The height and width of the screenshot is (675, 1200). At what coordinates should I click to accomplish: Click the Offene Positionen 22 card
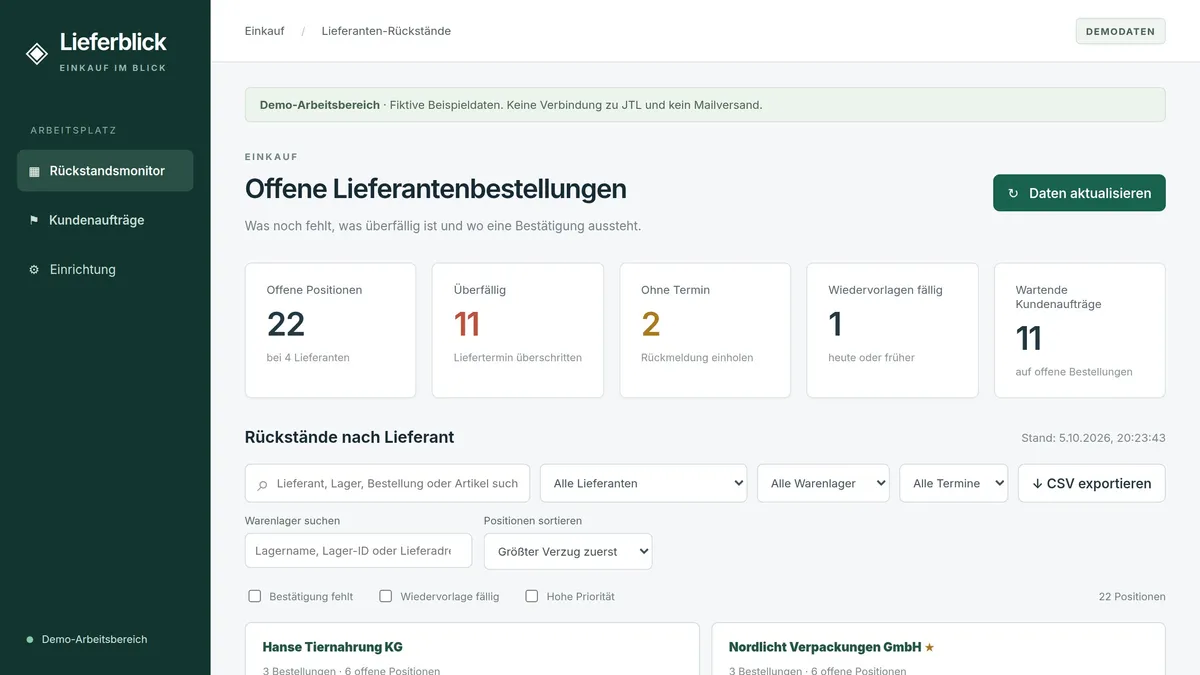(x=330, y=330)
